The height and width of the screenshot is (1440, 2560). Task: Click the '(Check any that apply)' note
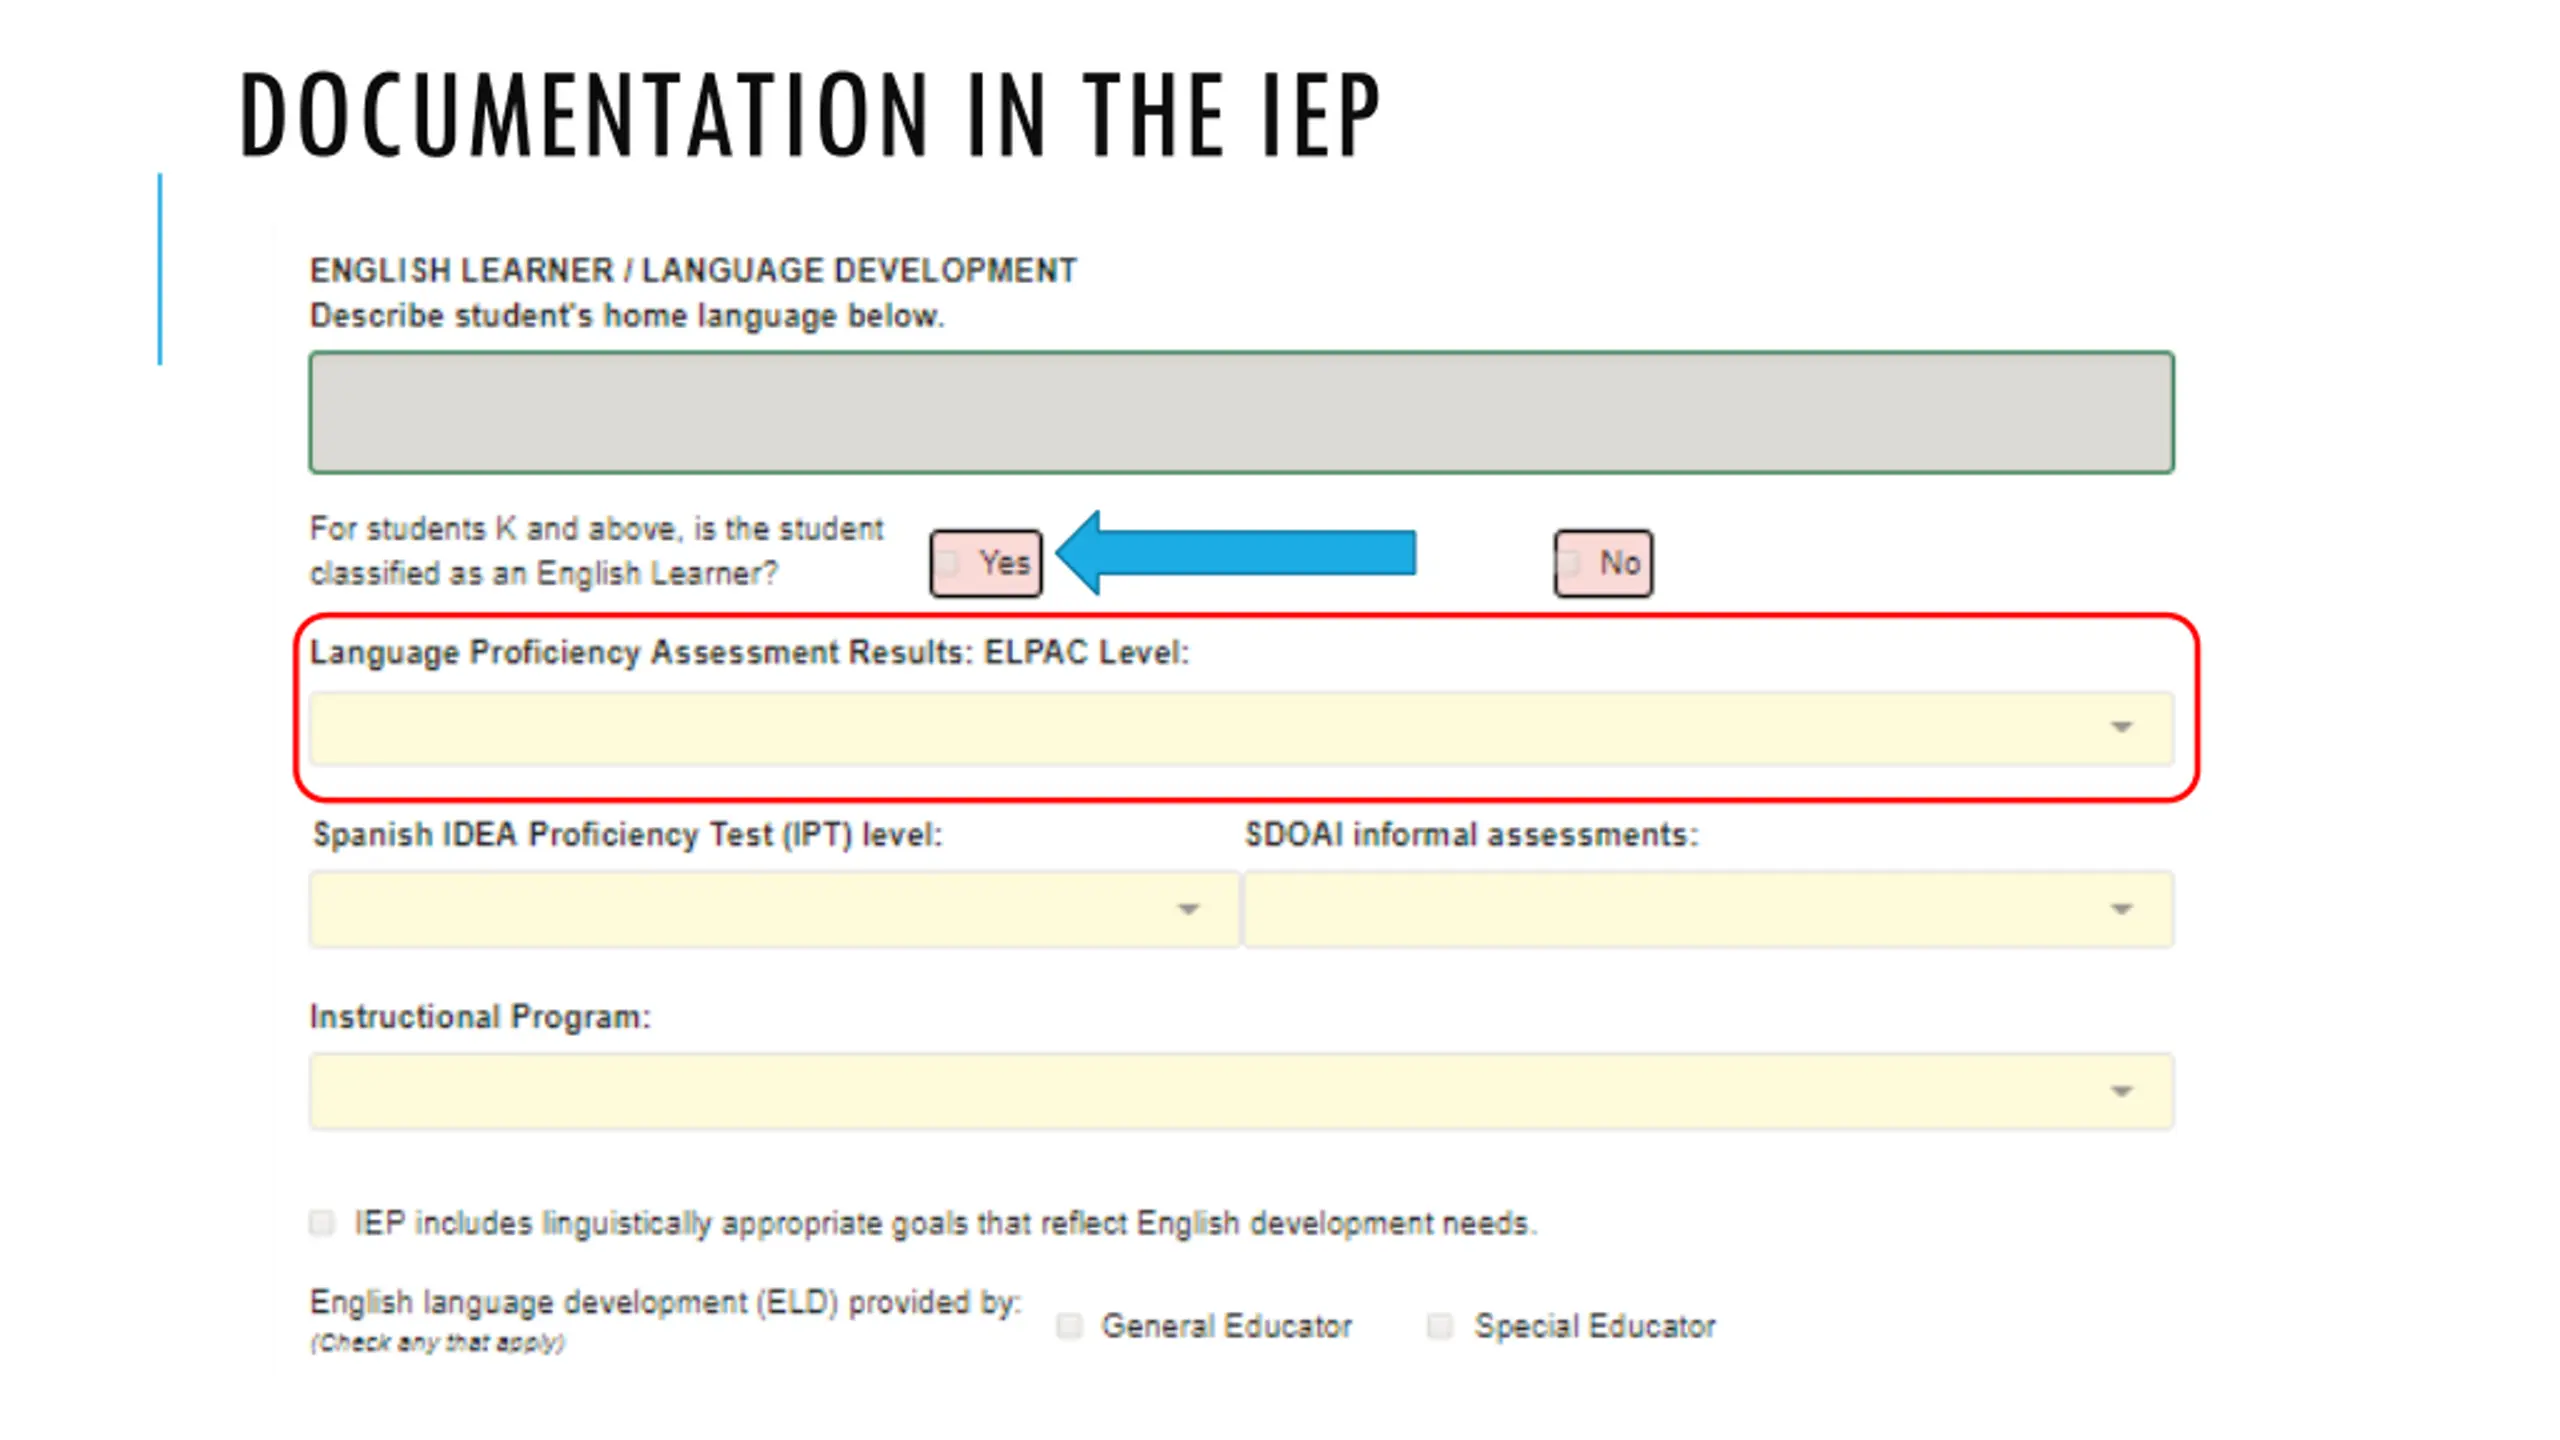437,1343
